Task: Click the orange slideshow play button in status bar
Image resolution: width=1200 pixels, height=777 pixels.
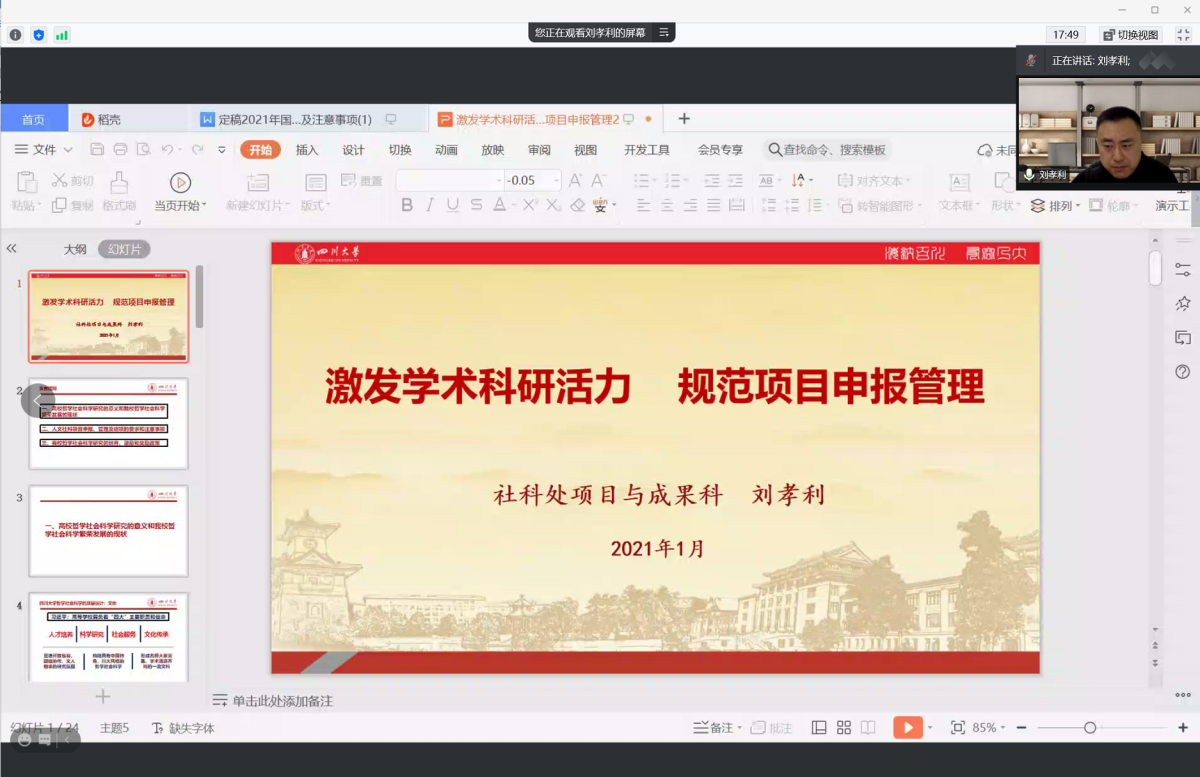Action: point(907,728)
